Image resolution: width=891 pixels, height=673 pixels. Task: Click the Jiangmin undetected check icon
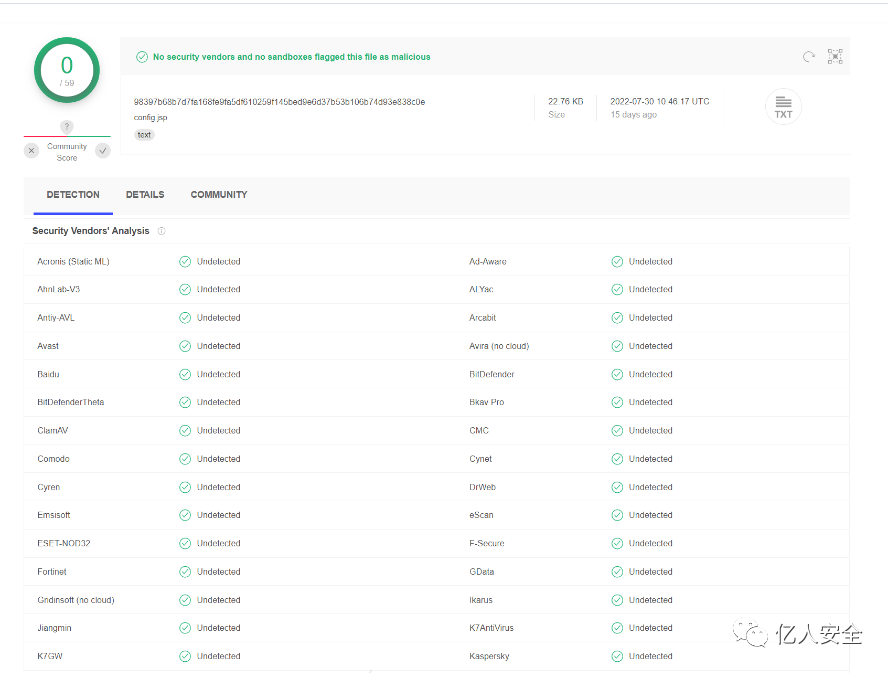(x=185, y=628)
